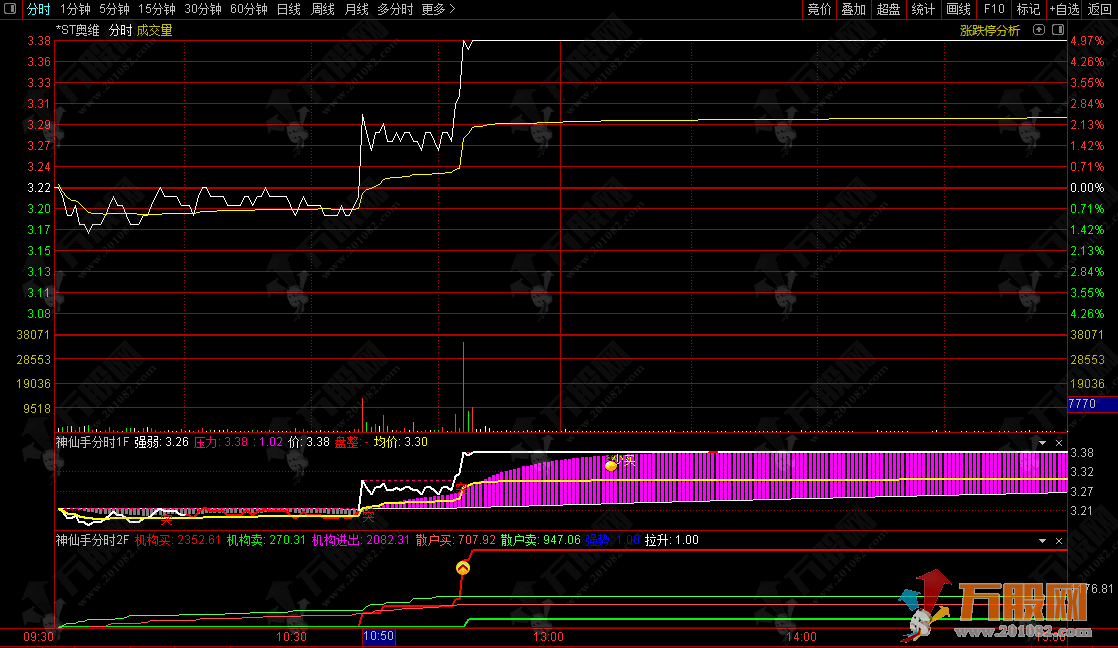
Task: Click the orange up-arrow signal marker
Action: click(463, 567)
